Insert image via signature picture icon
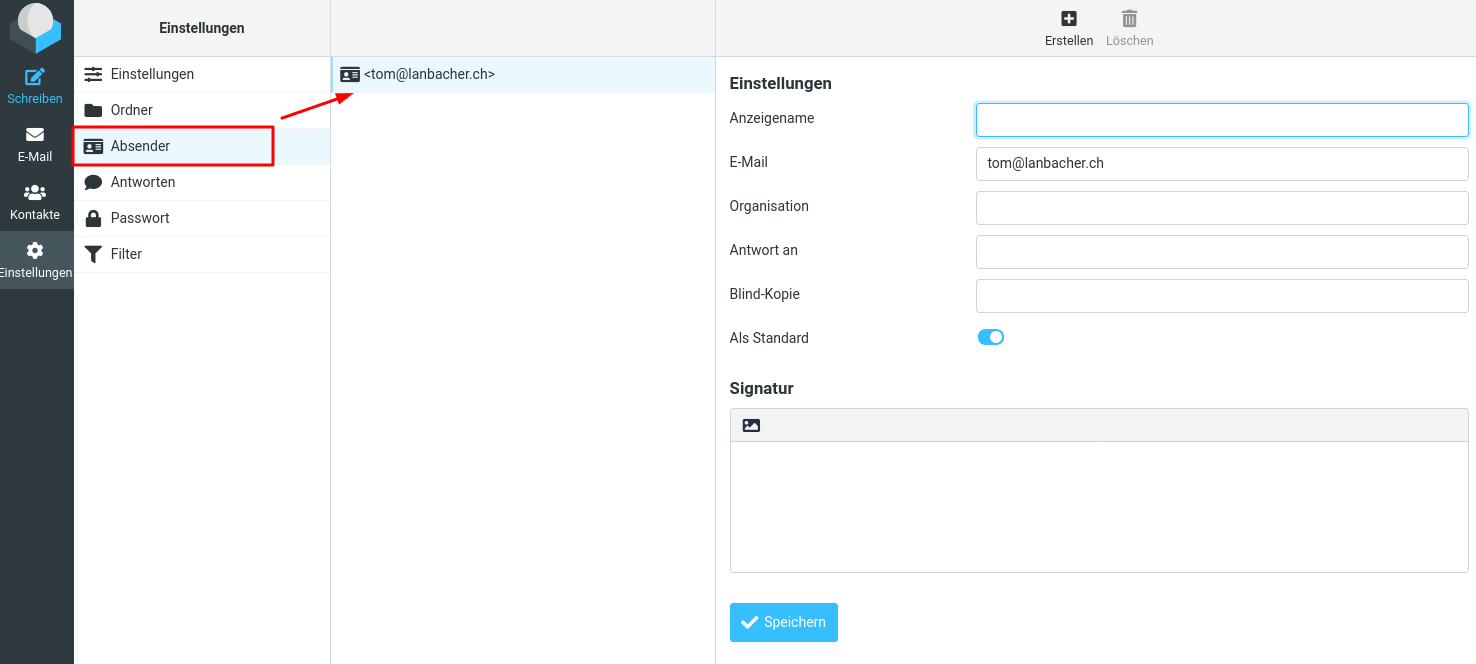 point(751,425)
